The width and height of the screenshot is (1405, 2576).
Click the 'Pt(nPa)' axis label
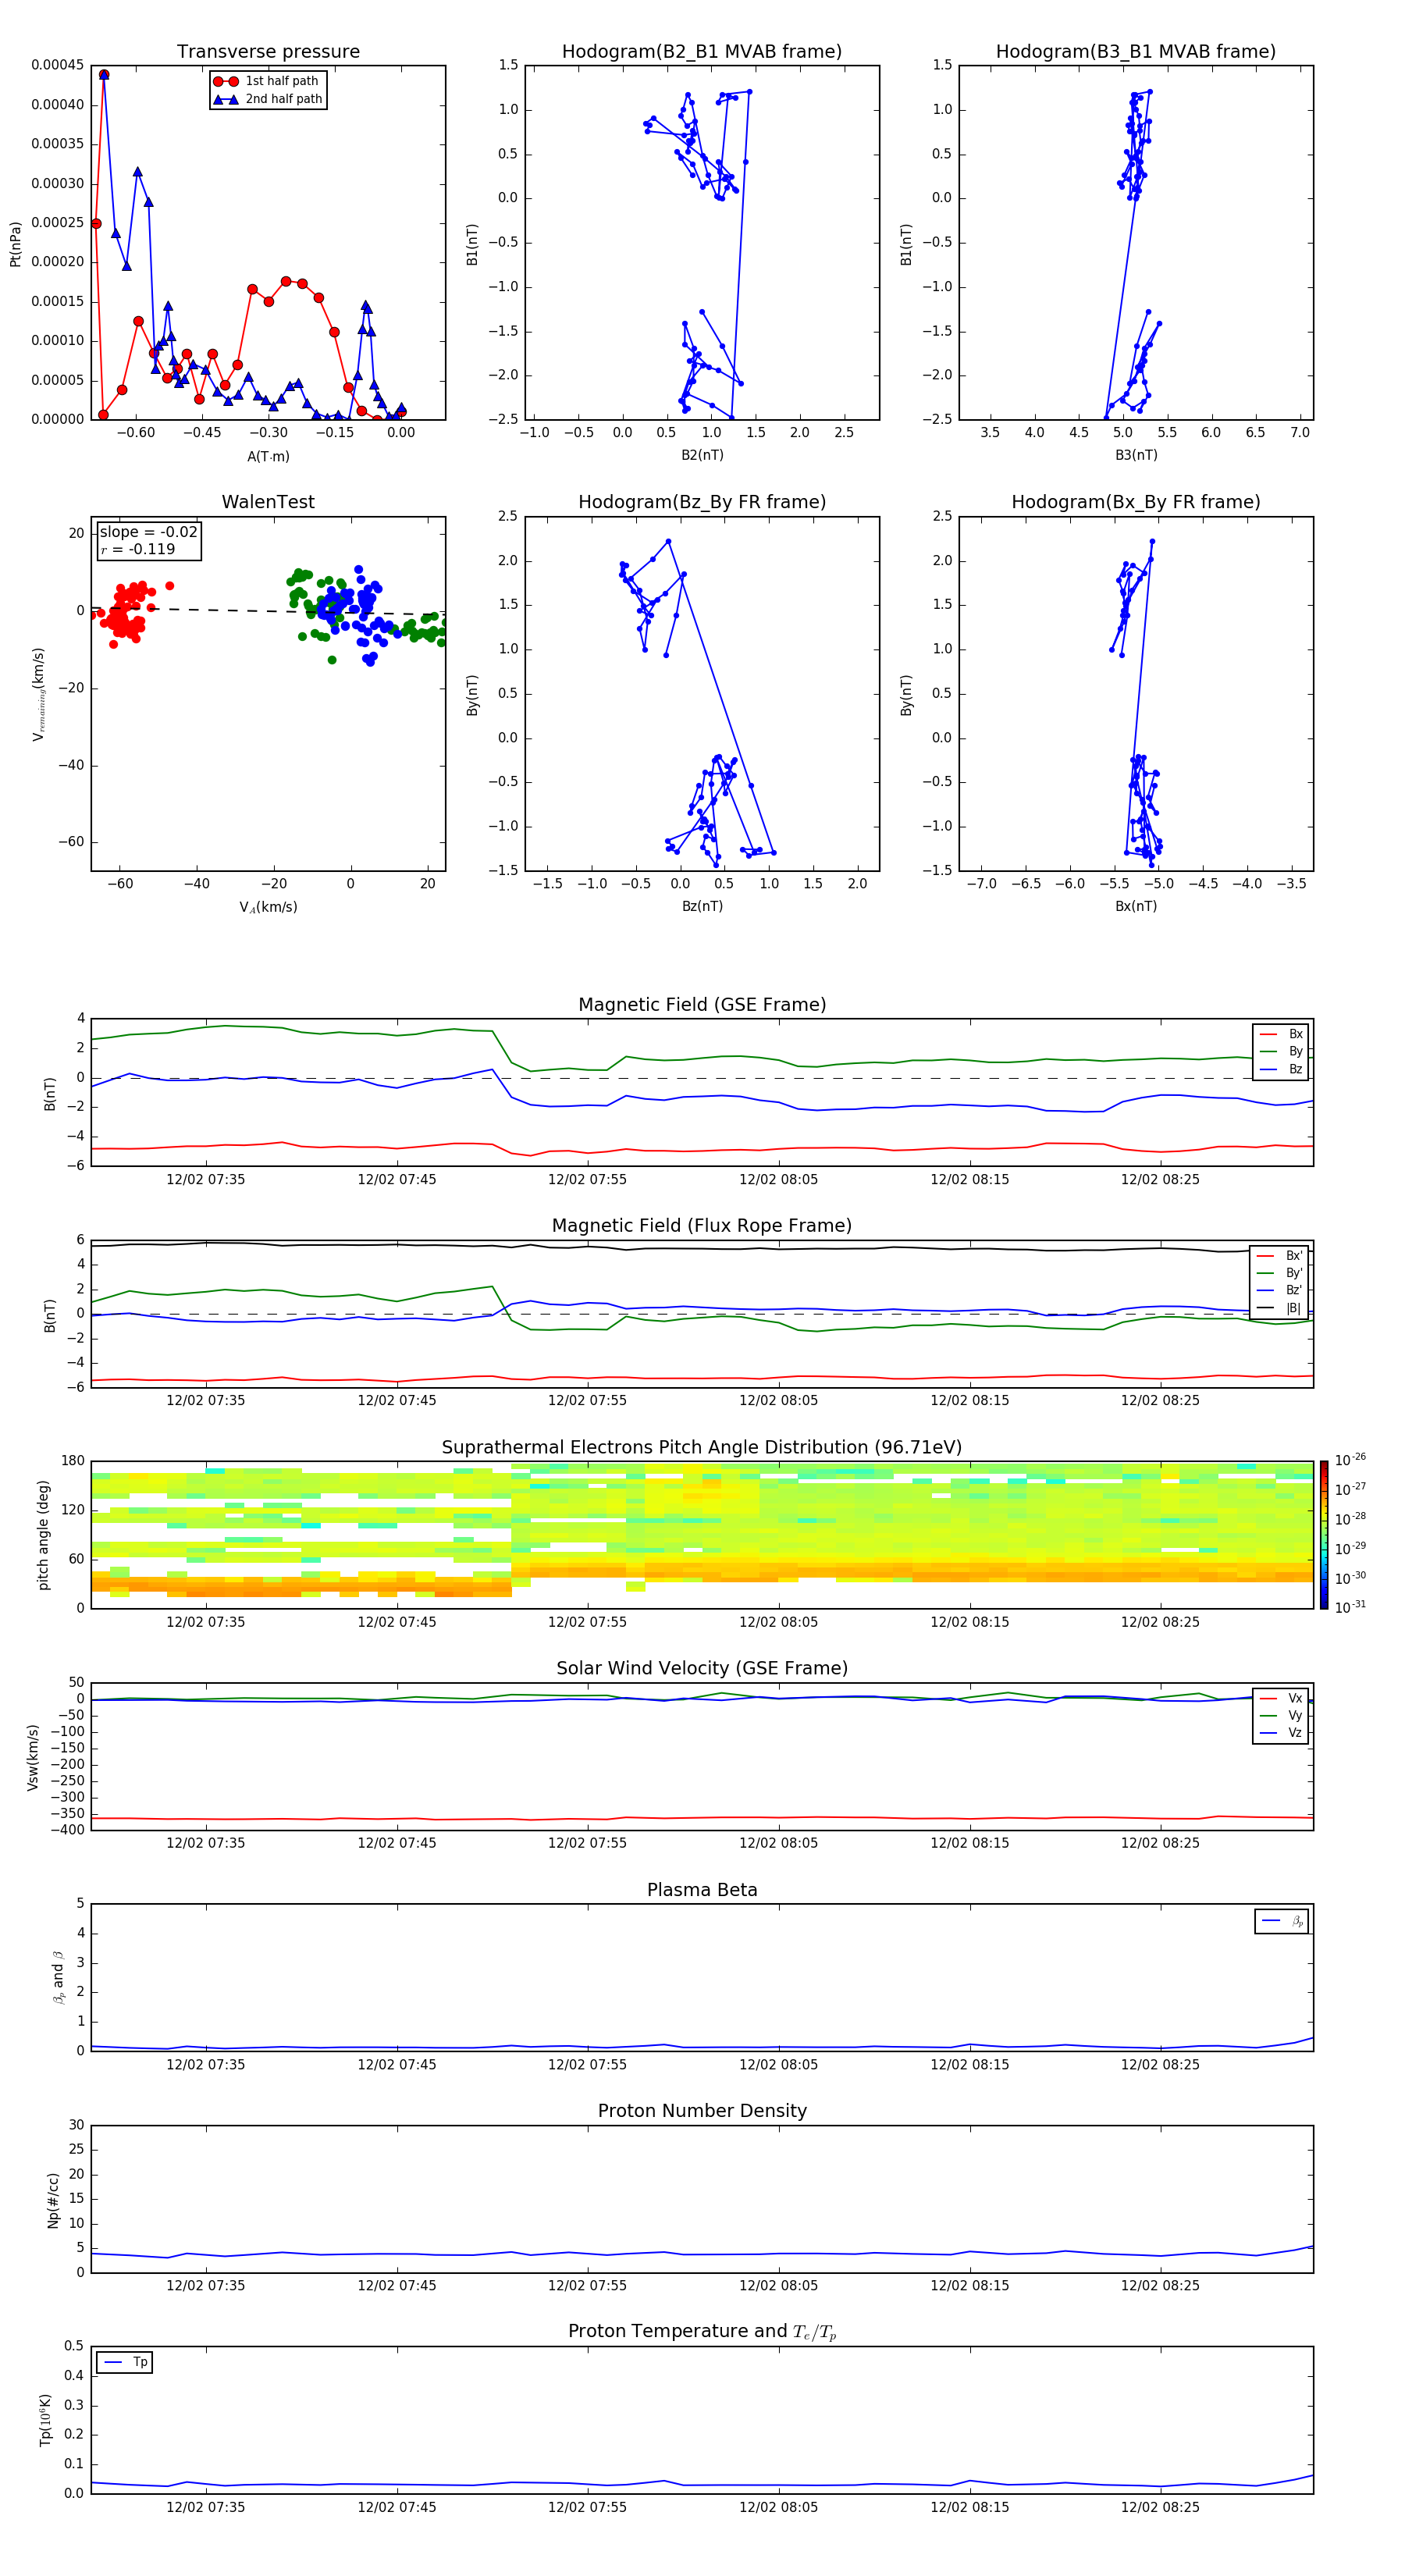tap(15, 244)
